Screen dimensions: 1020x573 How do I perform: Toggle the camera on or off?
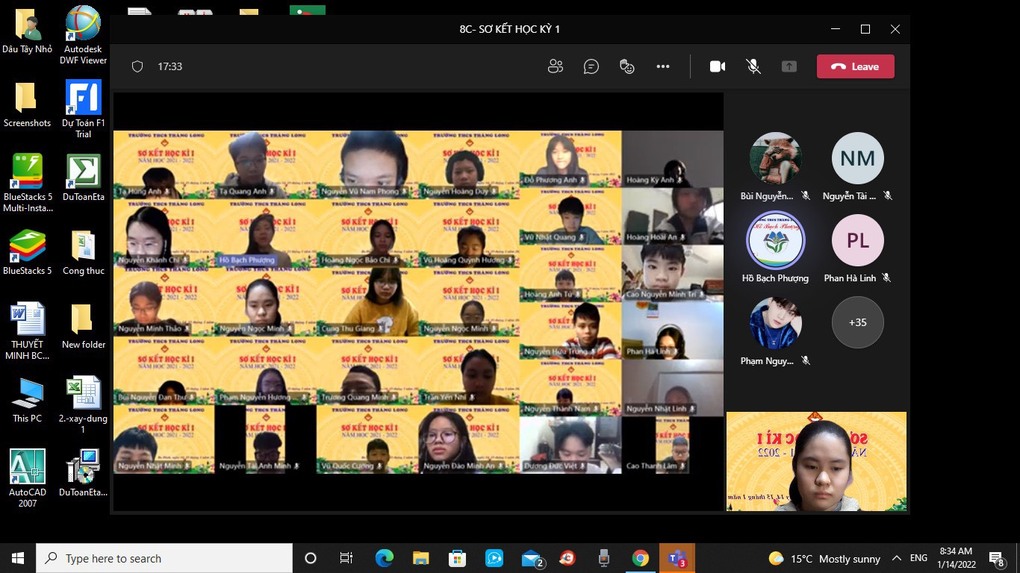pyautogui.click(x=717, y=67)
